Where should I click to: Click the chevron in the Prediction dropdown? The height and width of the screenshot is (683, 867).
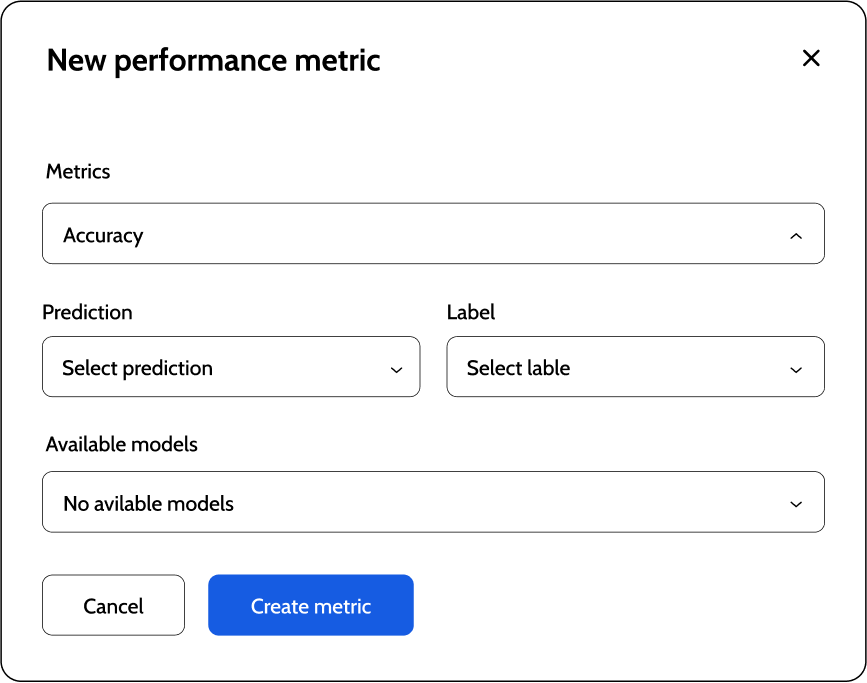396,369
